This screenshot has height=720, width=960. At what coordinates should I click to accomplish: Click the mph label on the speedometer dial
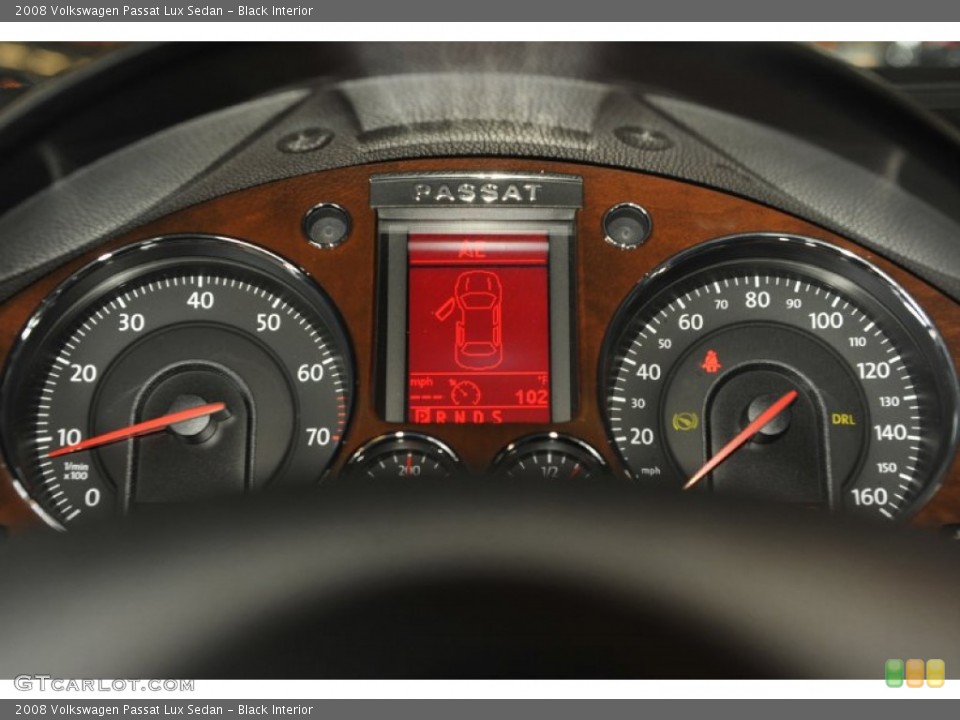(651, 471)
